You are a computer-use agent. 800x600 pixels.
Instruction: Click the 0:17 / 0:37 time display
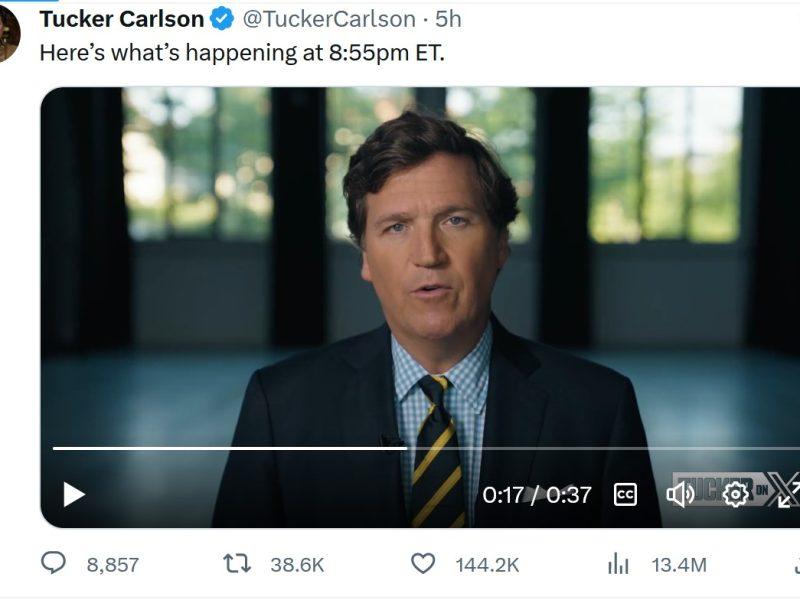tap(537, 495)
